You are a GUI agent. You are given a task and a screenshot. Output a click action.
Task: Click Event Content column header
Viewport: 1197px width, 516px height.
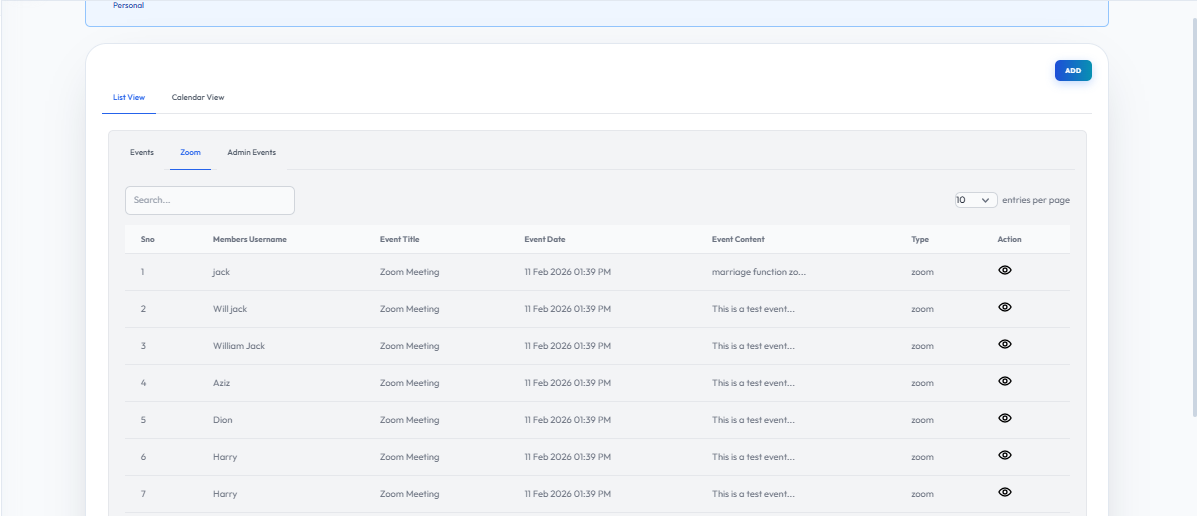coord(738,240)
